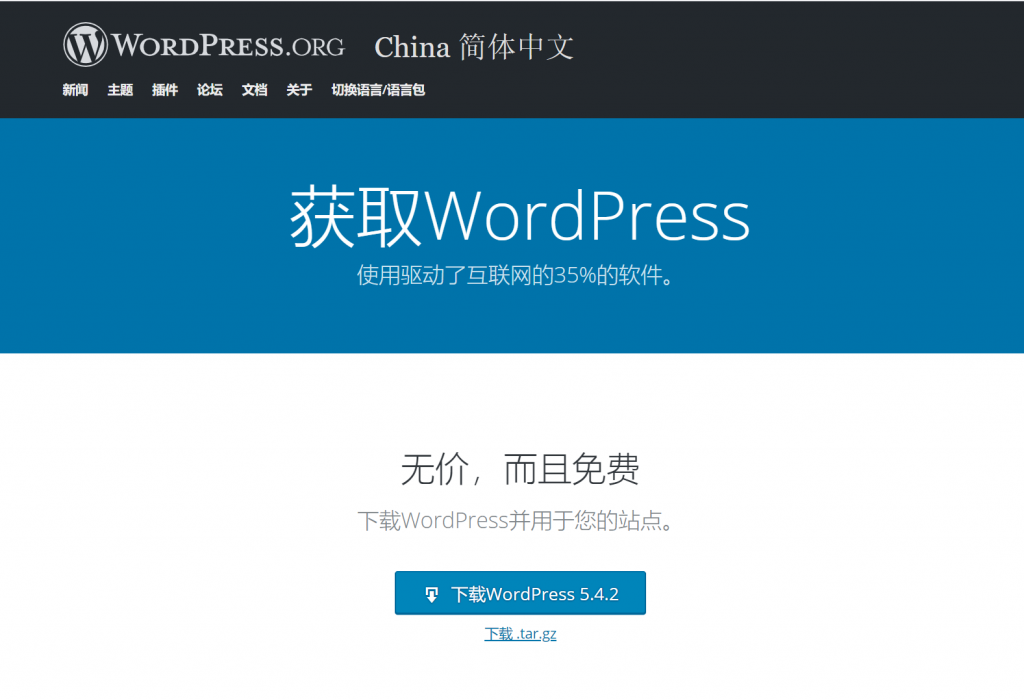
Task: Select the 文档 menu item
Action: [x=254, y=90]
